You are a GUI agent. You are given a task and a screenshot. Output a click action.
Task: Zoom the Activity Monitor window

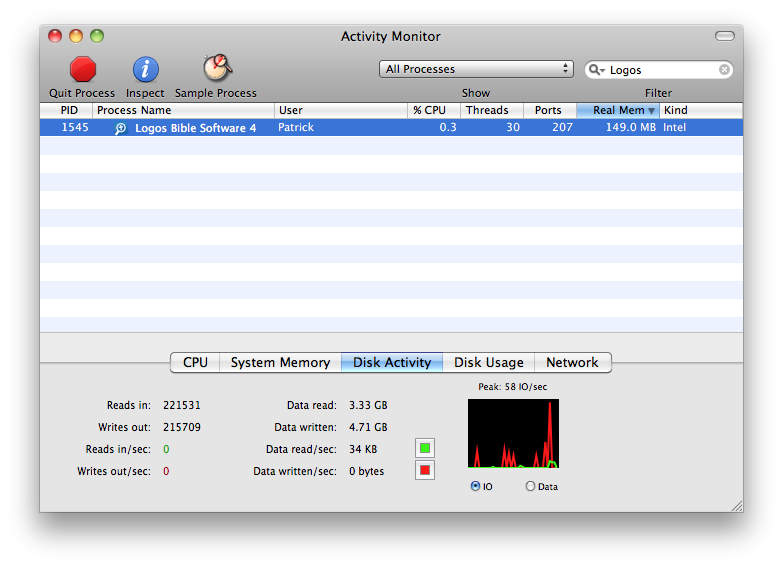point(97,36)
